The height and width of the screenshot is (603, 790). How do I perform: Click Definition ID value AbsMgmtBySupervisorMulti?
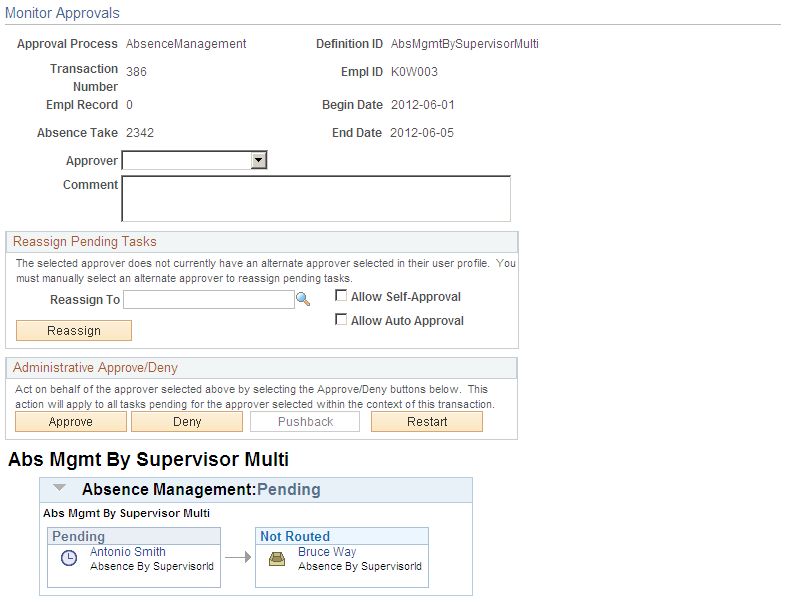point(465,44)
